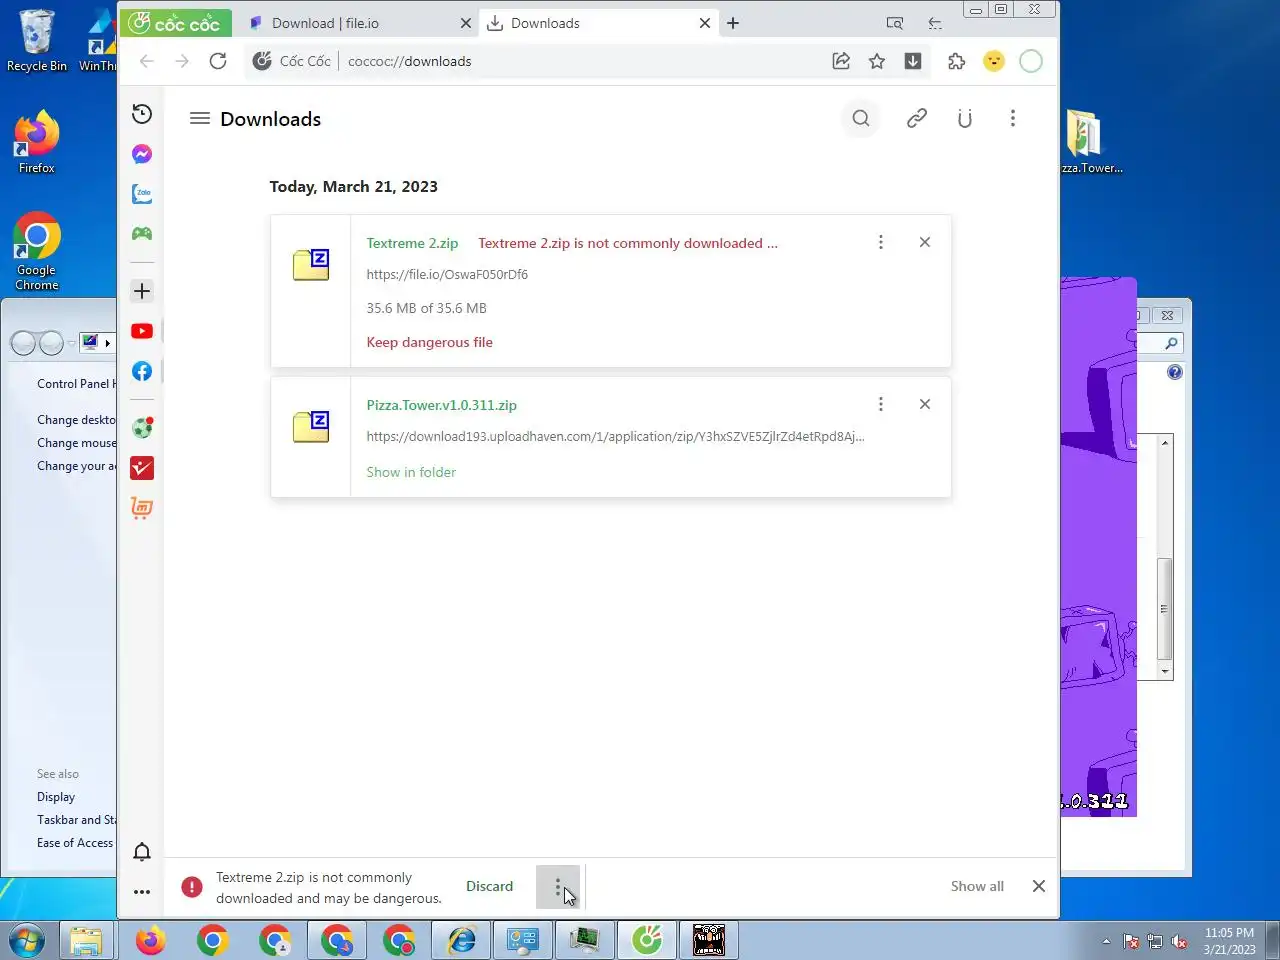Close the Downloads tab
1280x960 pixels.
(x=705, y=23)
